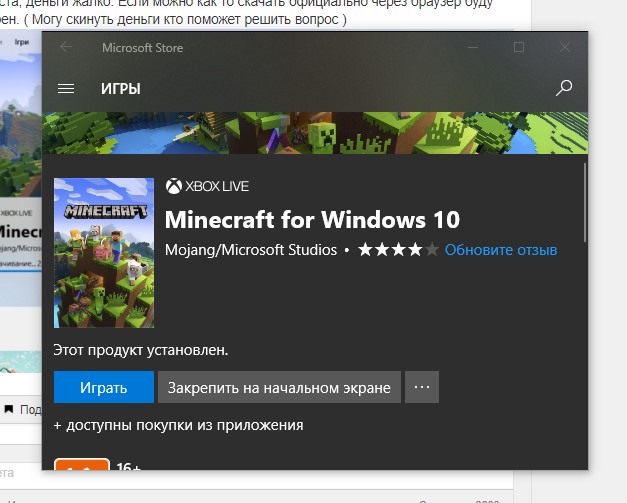The width and height of the screenshot is (627, 503).
Task: Select the Minecraft for Windows 10 title
Action: pyautogui.click(x=312, y=220)
